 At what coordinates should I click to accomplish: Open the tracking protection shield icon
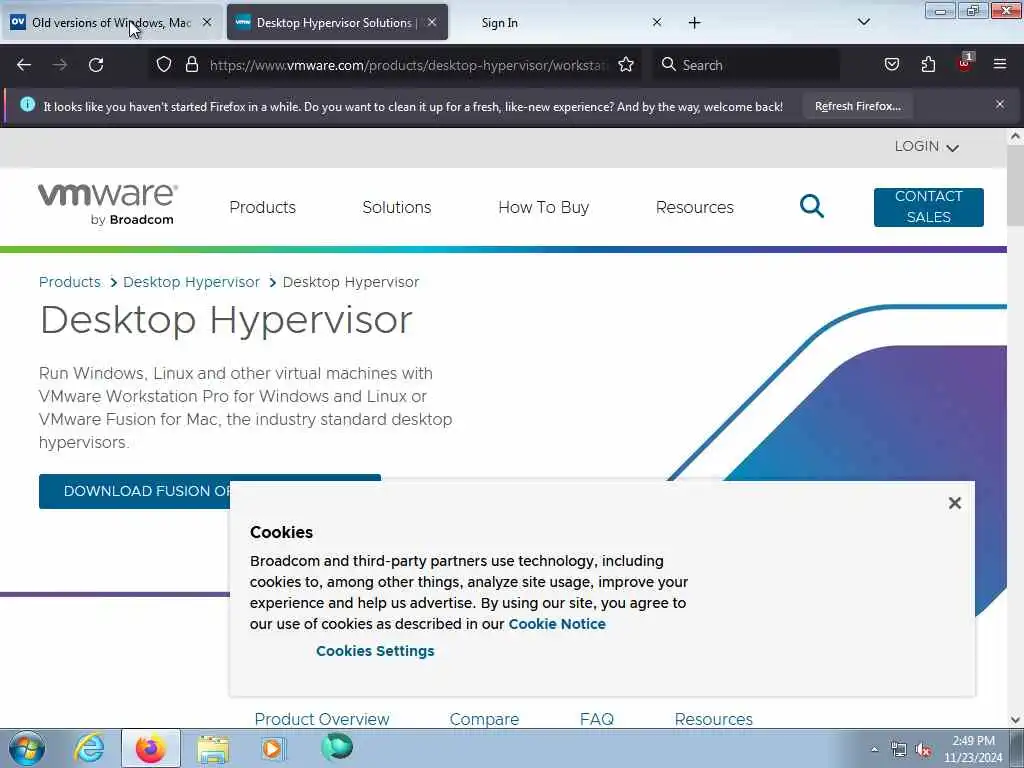(x=164, y=65)
